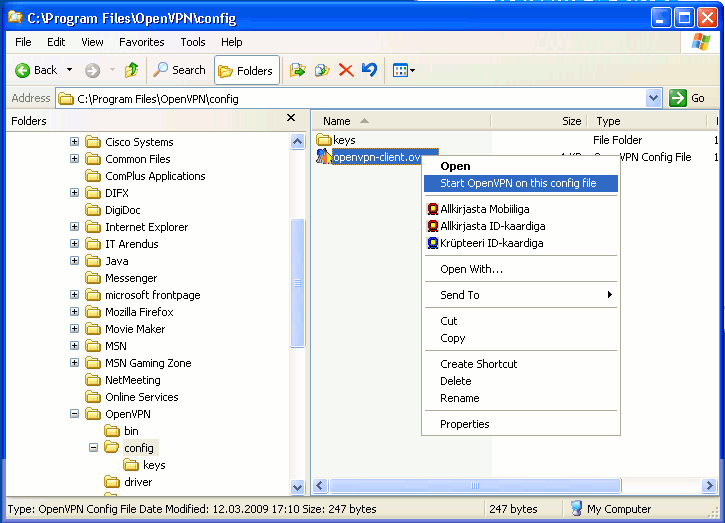
Task: Click the address path field
Action: (351, 98)
